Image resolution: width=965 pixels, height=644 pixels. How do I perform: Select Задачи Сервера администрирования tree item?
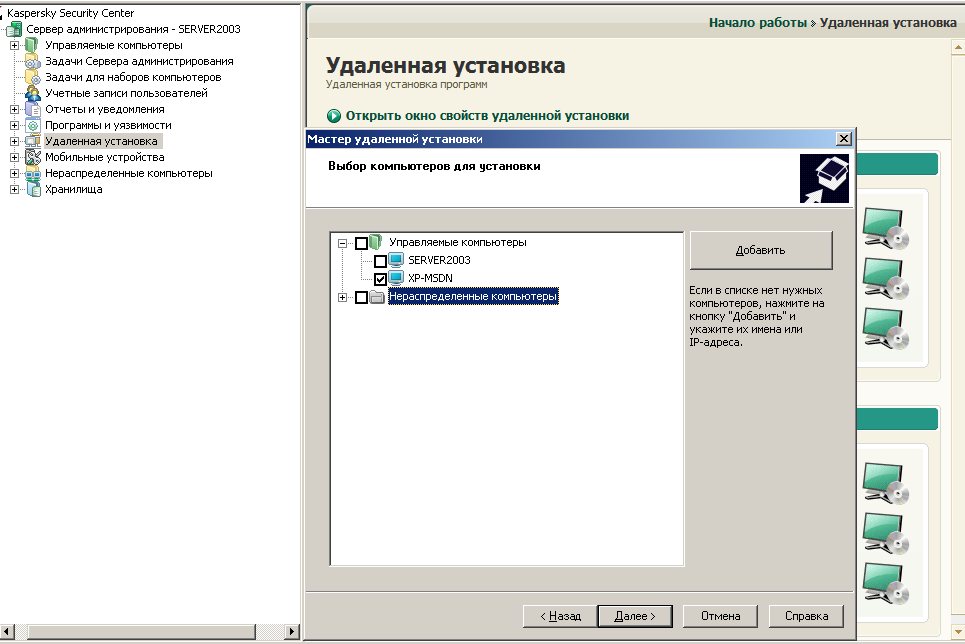[x=139, y=61]
